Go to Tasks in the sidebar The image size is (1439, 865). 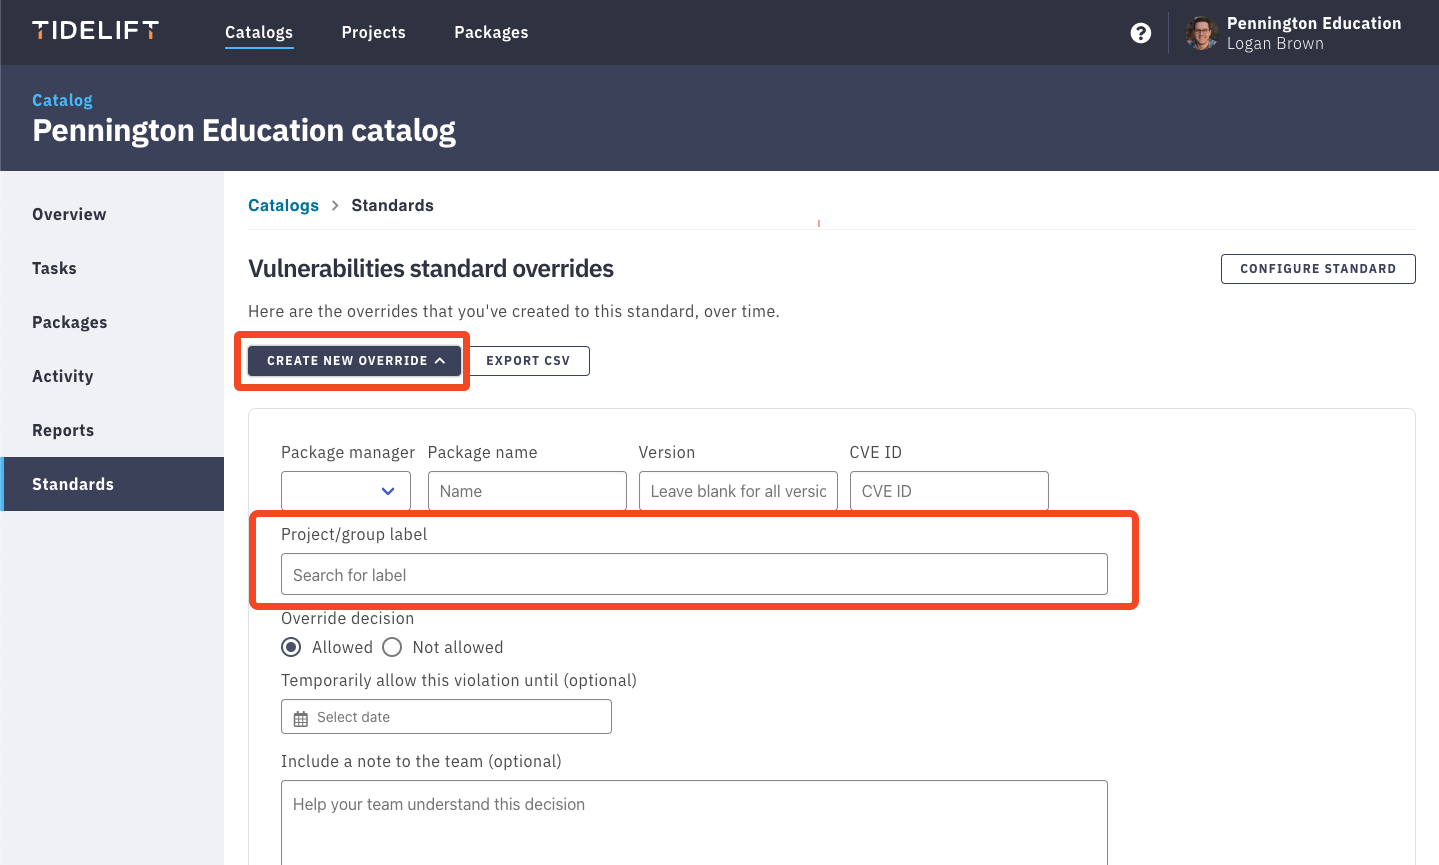112,268
